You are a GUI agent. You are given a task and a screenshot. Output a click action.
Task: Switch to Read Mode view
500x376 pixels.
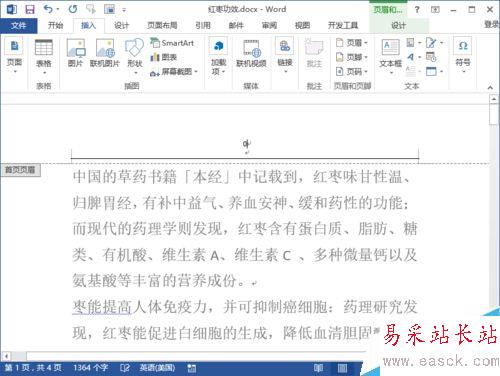pos(318,368)
